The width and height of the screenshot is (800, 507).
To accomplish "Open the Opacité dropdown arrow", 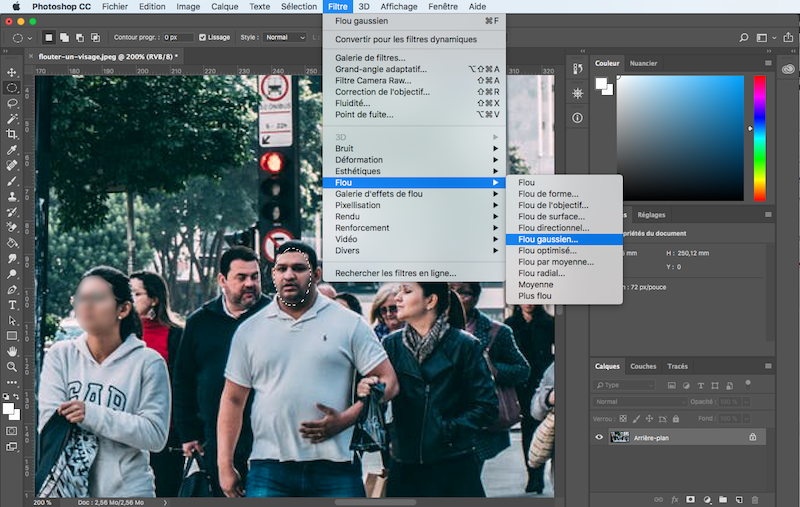I will [x=746, y=402].
